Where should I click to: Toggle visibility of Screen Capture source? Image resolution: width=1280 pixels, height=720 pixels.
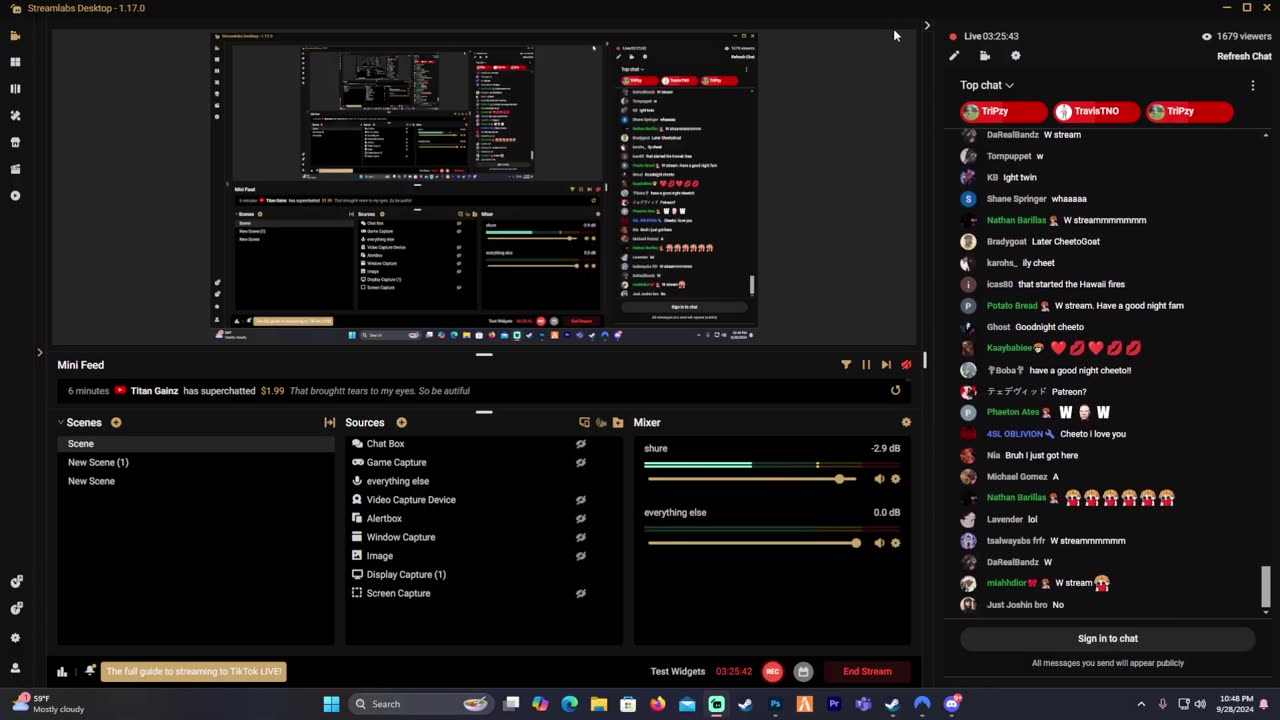point(580,594)
